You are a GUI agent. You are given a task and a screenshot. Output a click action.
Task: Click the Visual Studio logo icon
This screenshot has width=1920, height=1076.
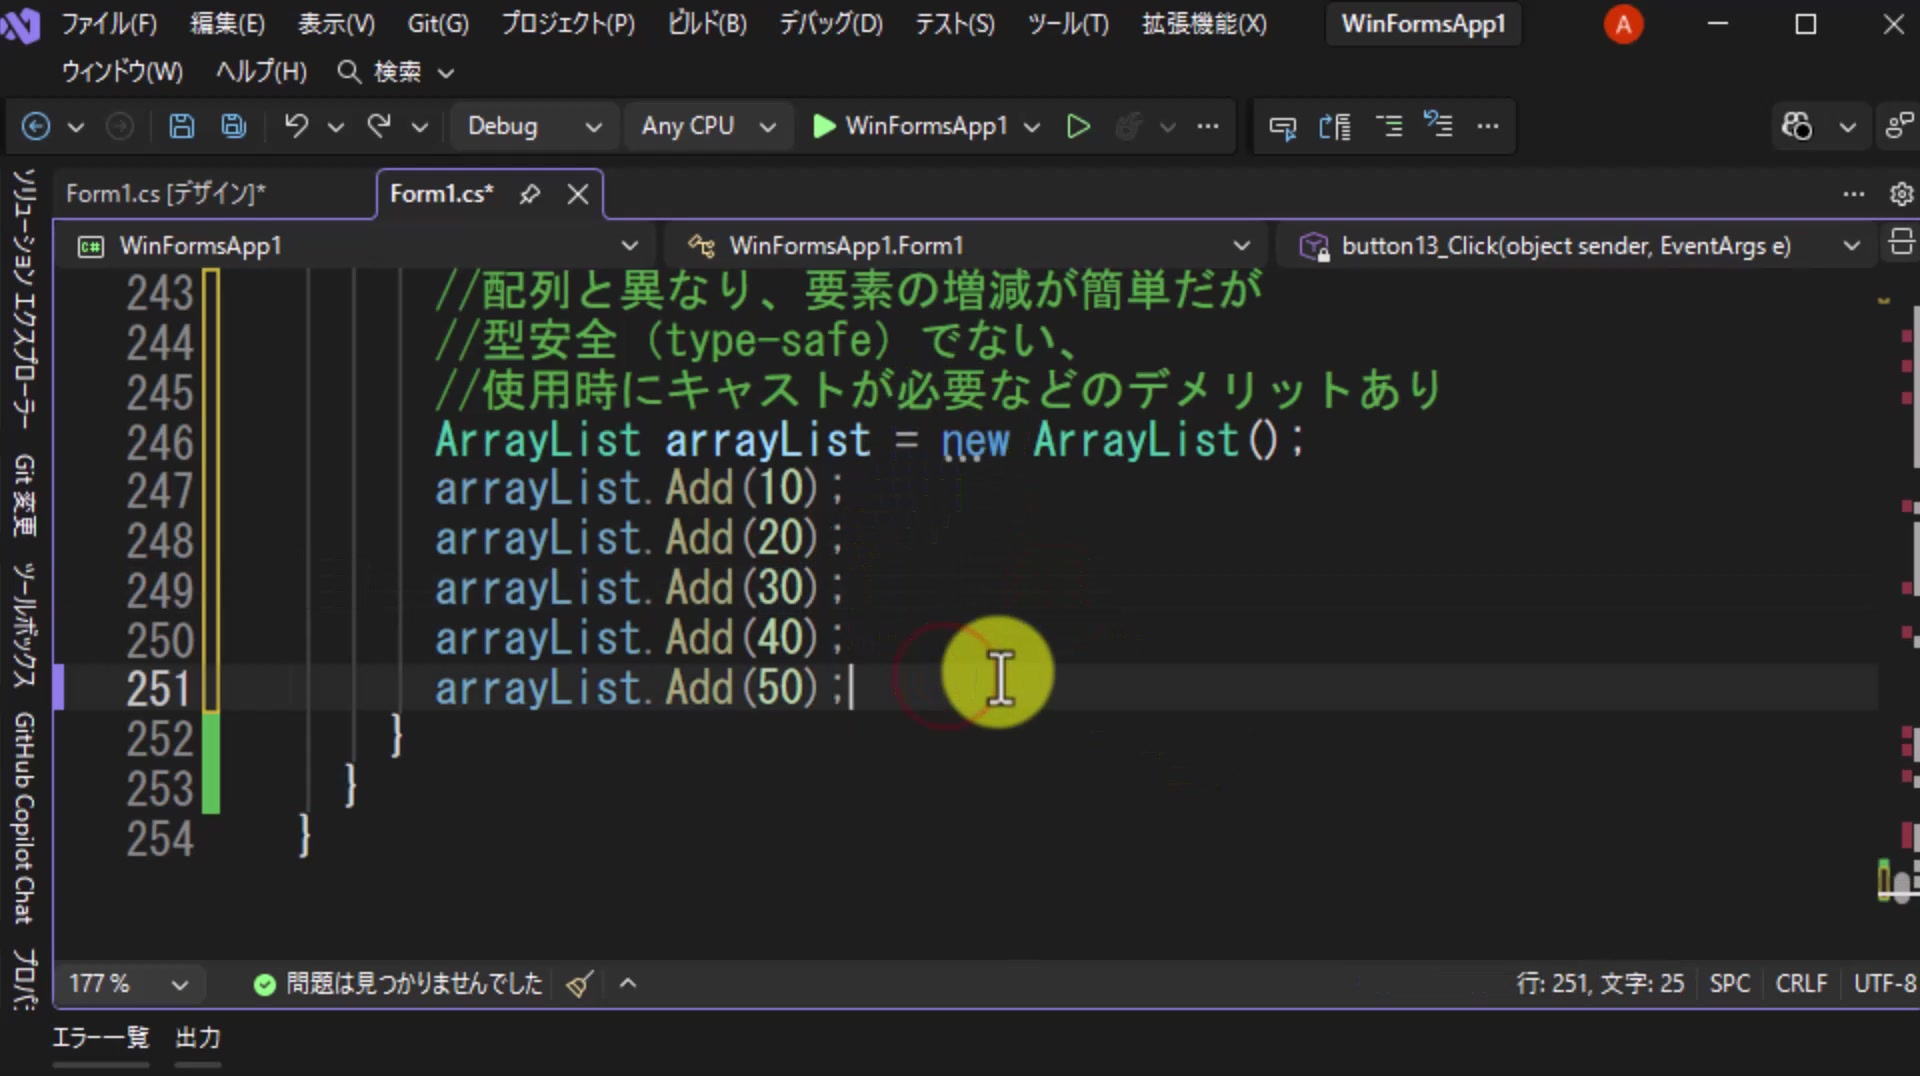18,24
